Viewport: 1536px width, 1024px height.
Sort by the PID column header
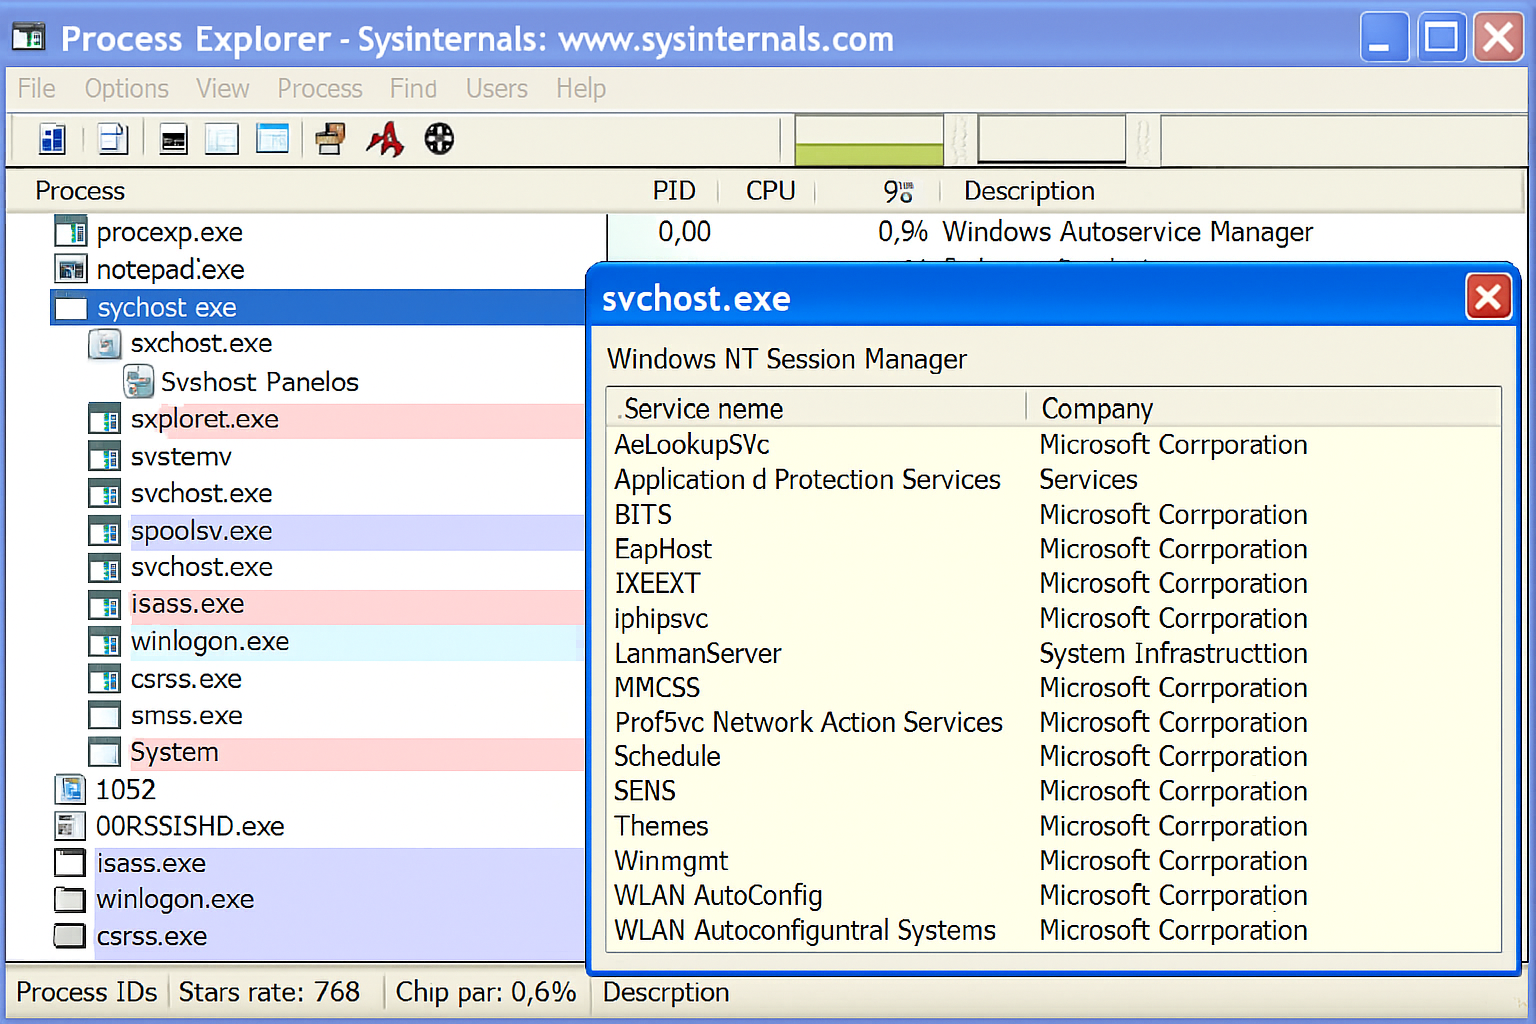[674, 191]
